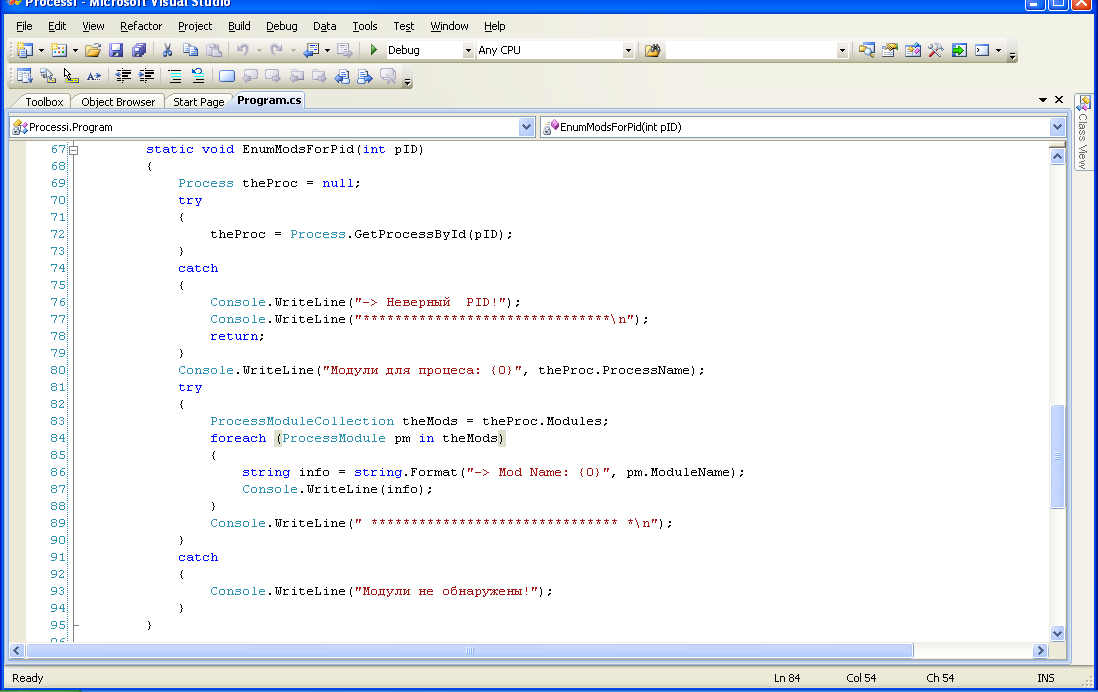Click in the Find search combo box
This screenshot has height=692, width=1098.
[x=751, y=50]
